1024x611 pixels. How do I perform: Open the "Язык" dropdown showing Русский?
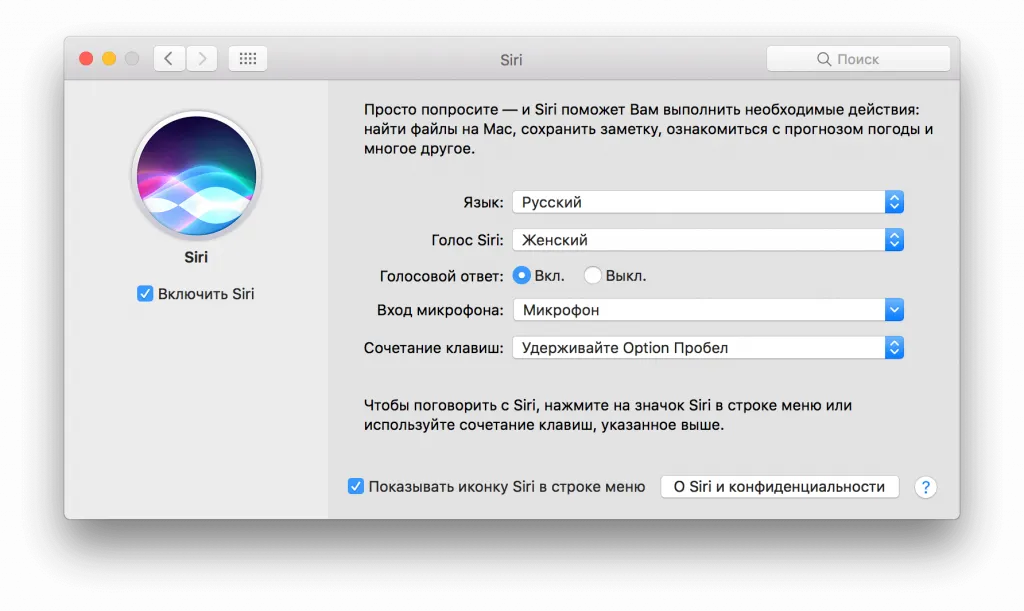[708, 202]
